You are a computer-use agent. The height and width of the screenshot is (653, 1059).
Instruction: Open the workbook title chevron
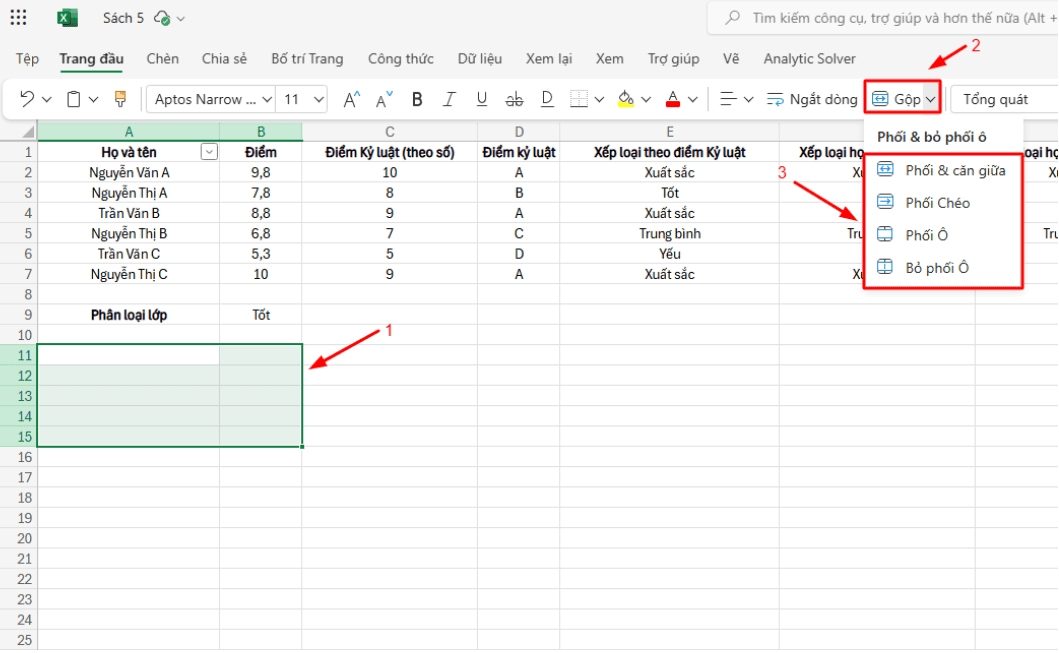[180, 19]
